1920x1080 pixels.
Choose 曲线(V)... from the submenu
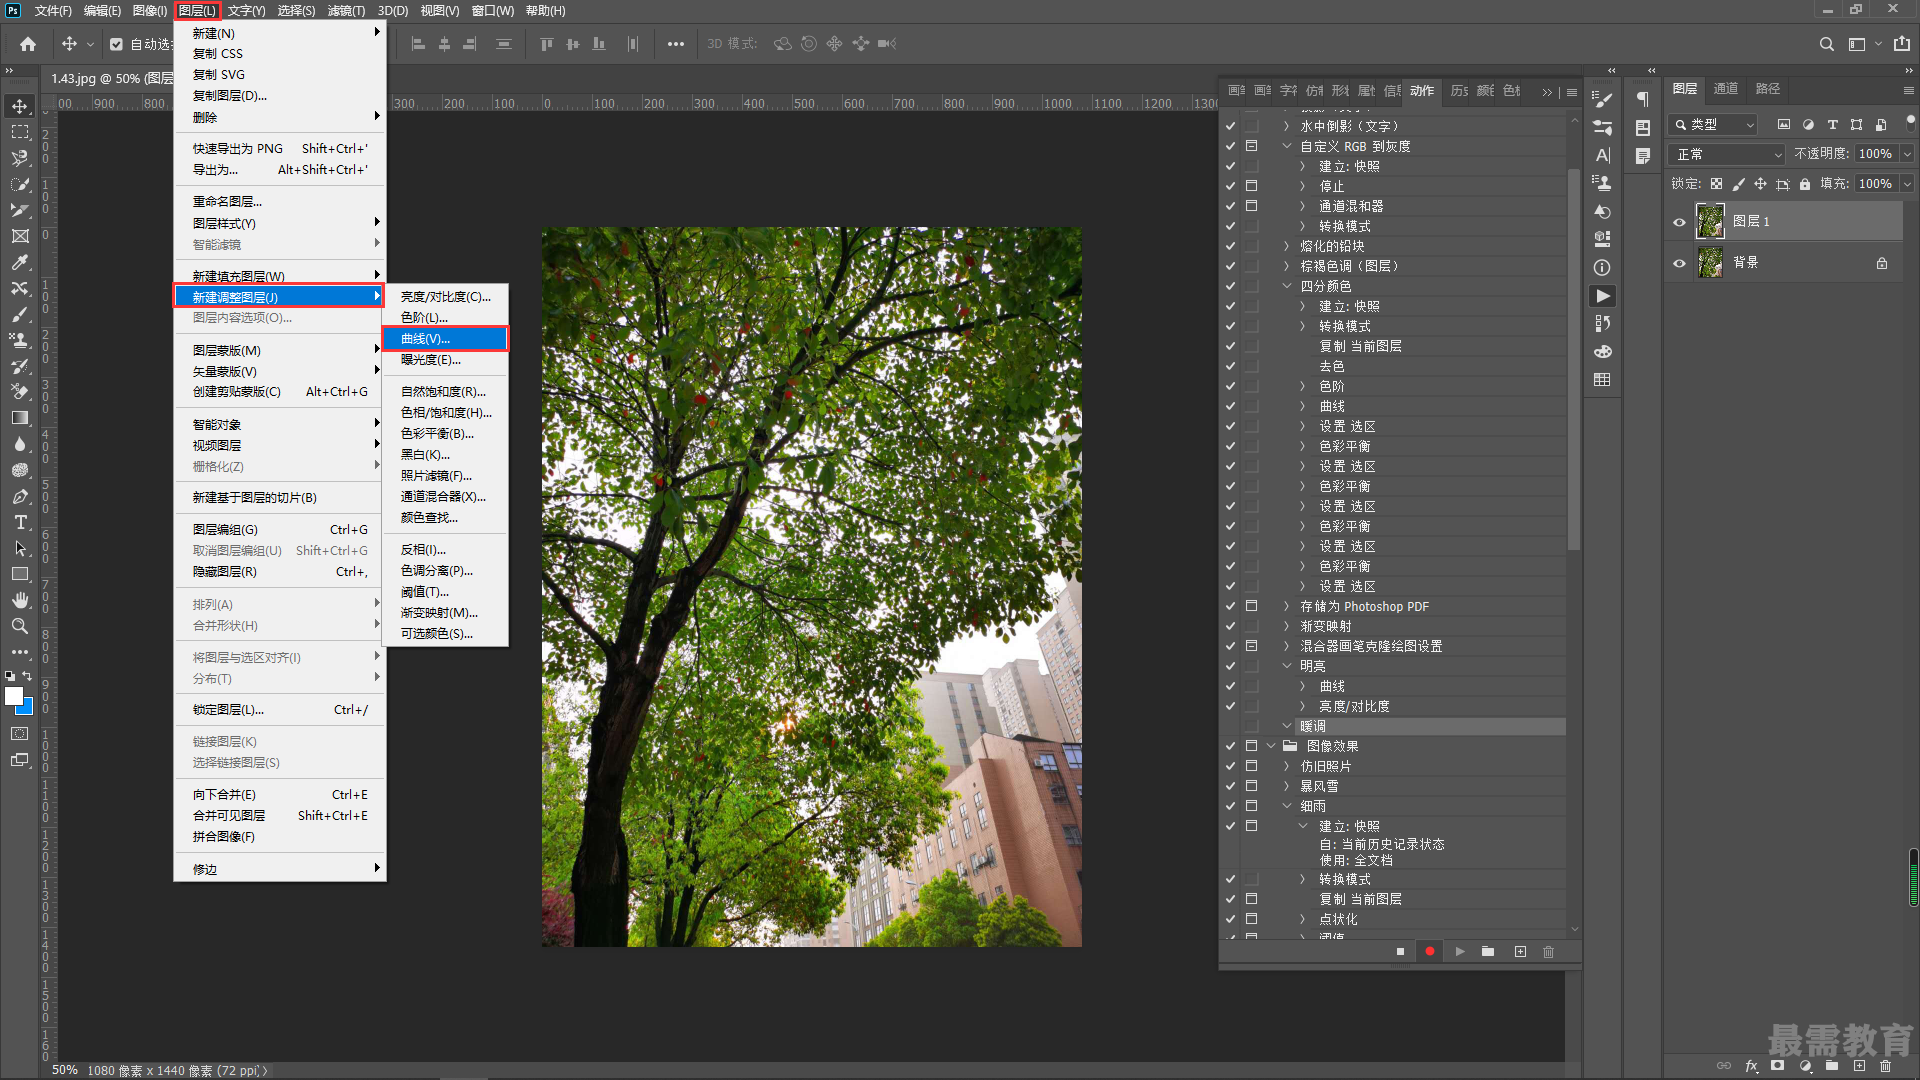[x=445, y=339]
